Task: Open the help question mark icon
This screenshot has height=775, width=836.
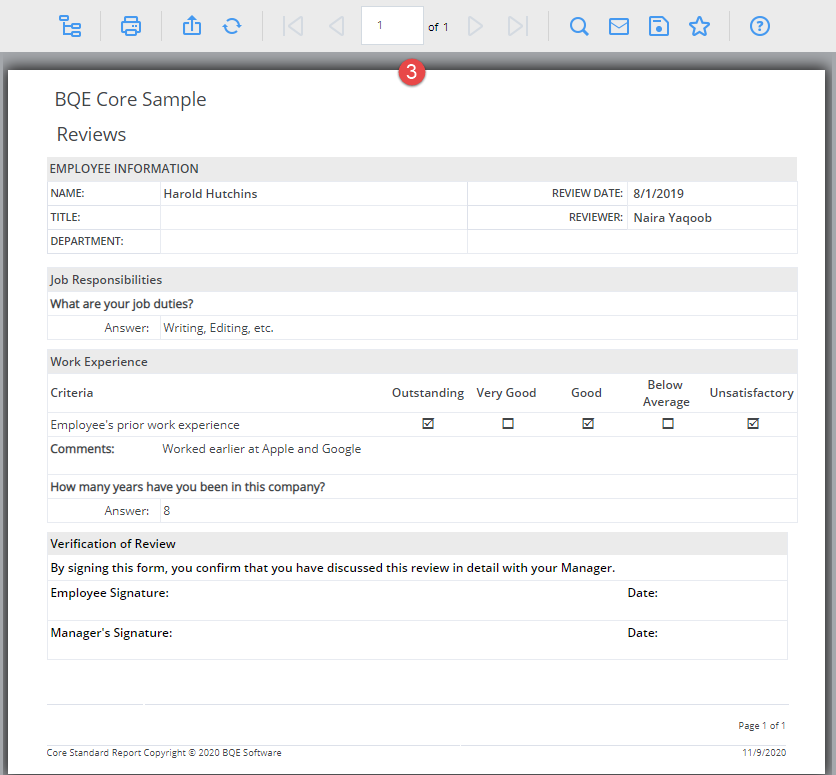Action: tap(759, 26)
